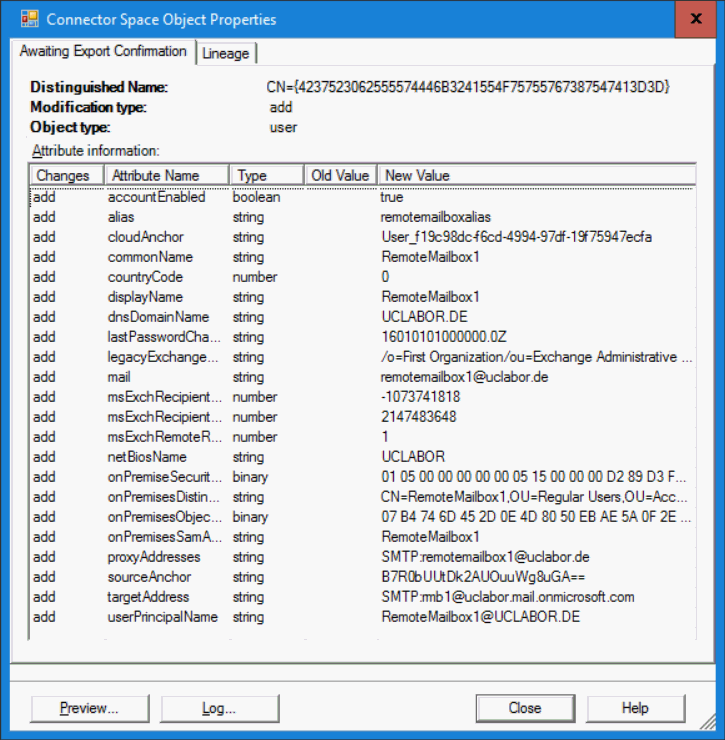Click the value remotemailboxalias
The width and height of the screenshot is (725, 740).
436,217
